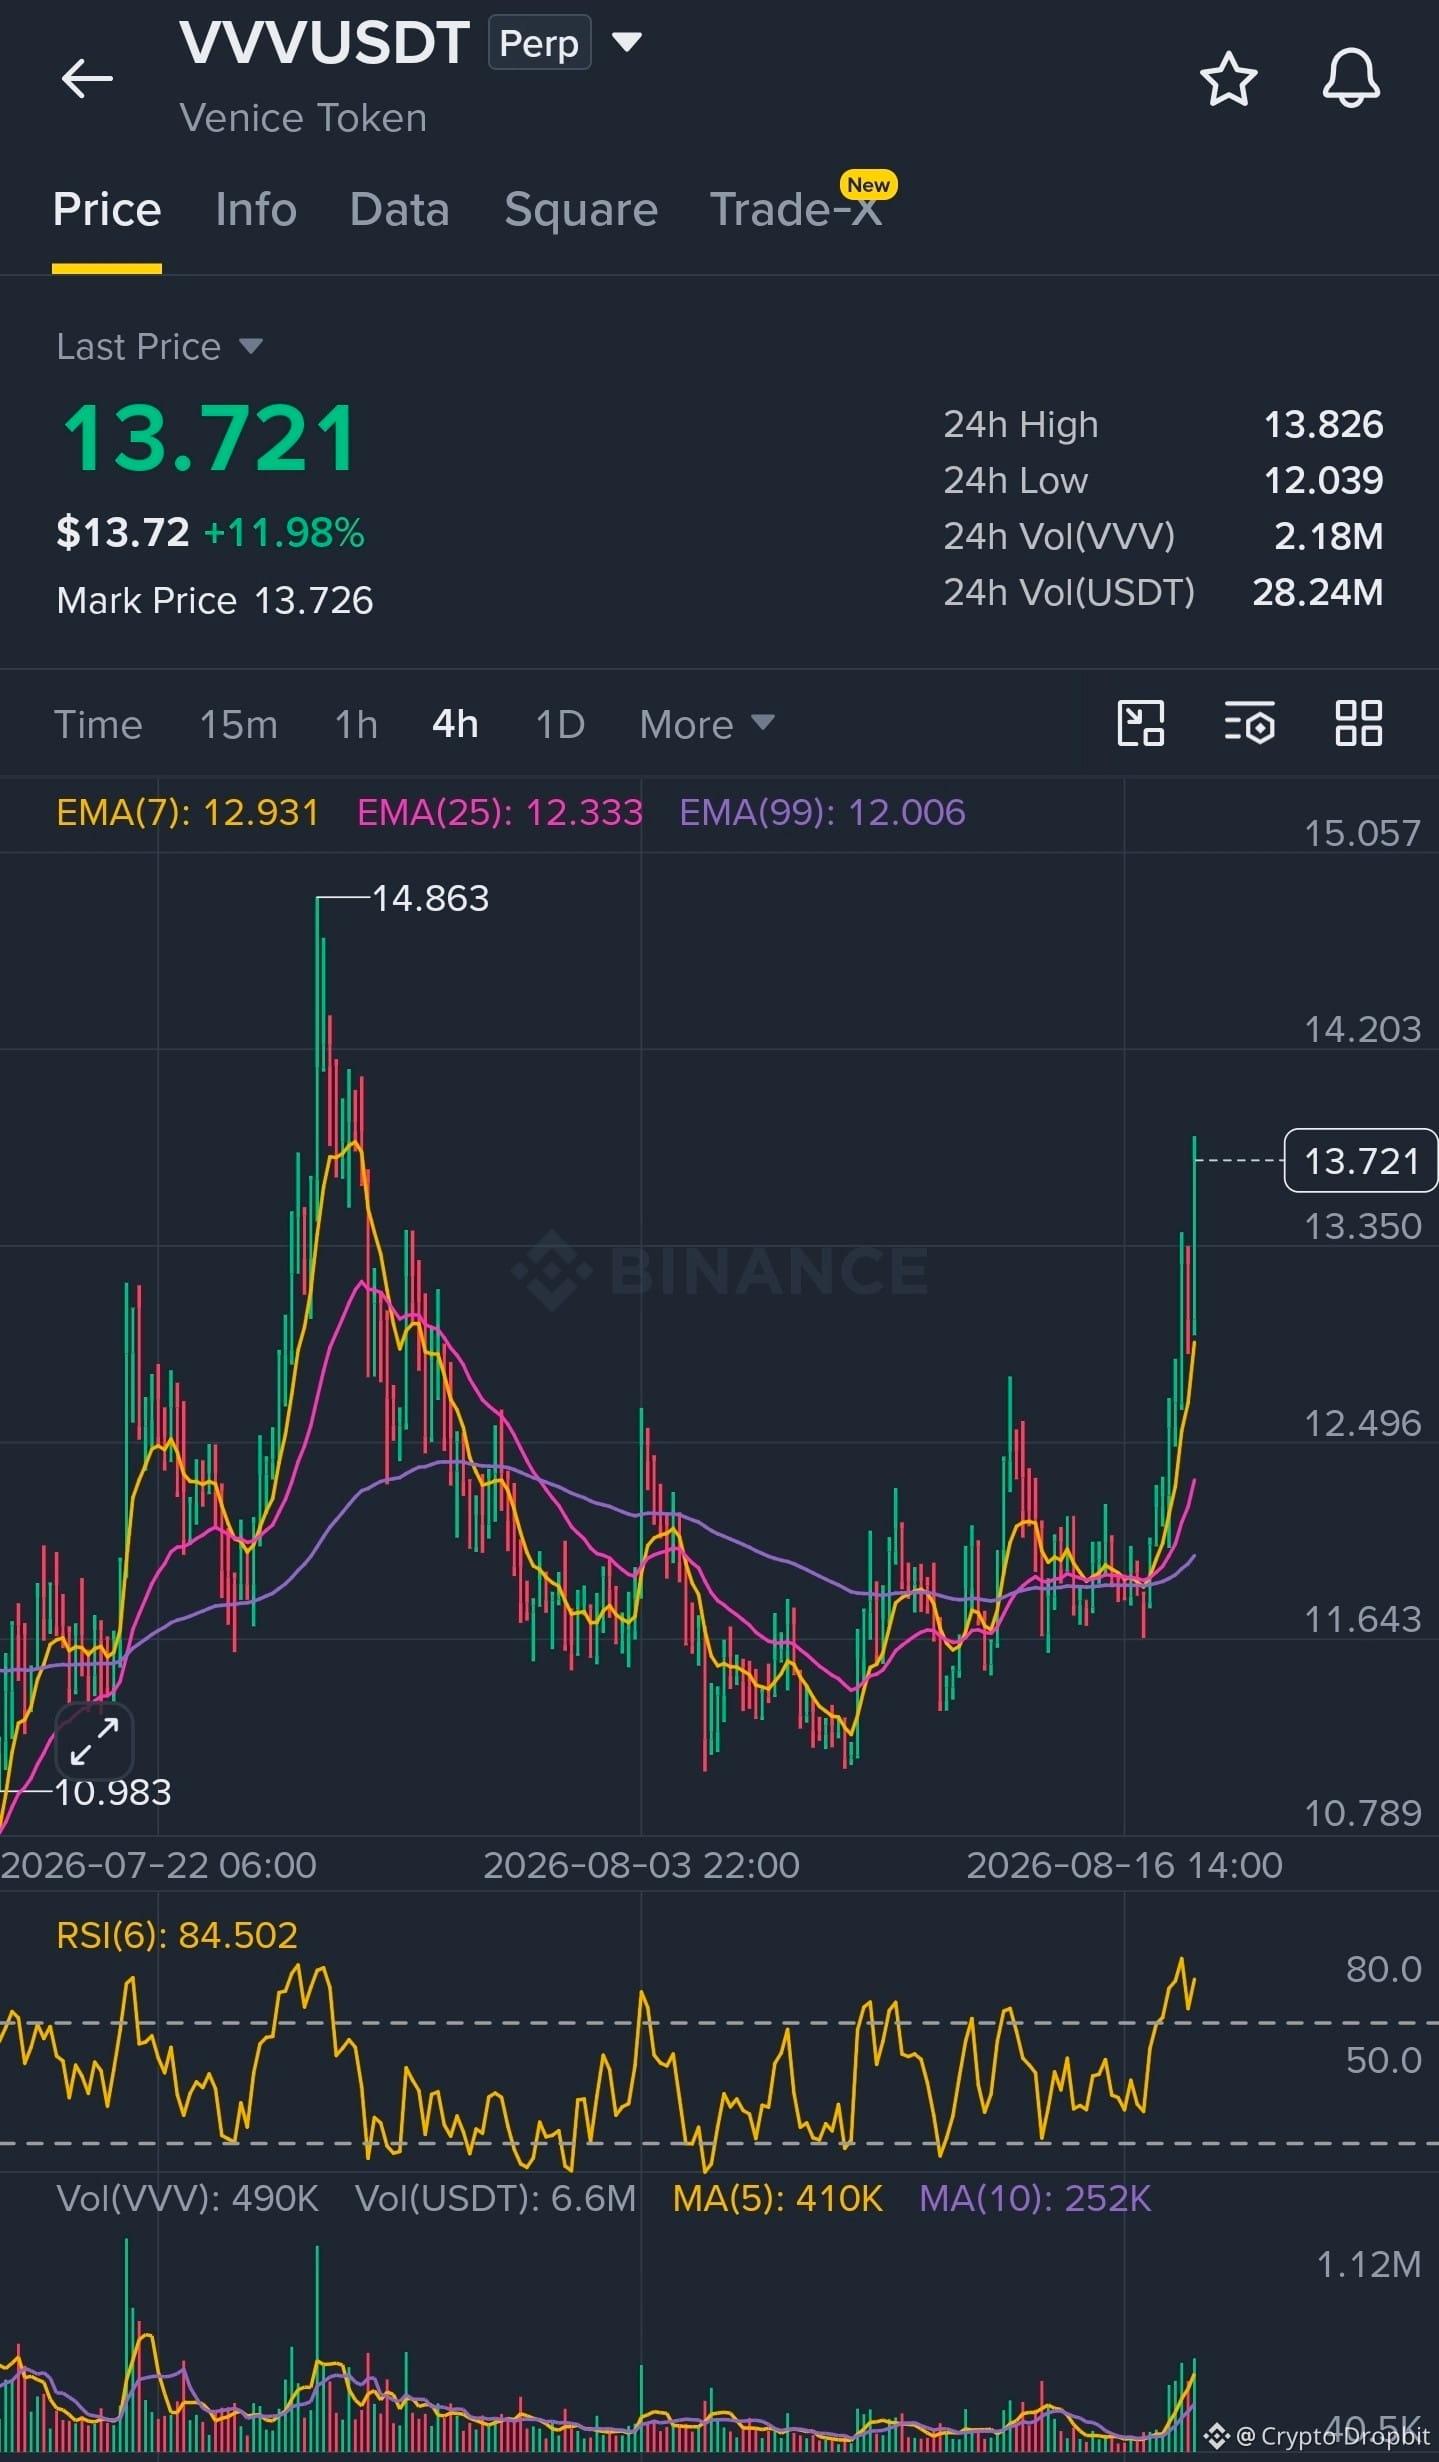1439x2462 pixels.
Task: Tap the +11.98% price change
Action: (x=284, y=533)
